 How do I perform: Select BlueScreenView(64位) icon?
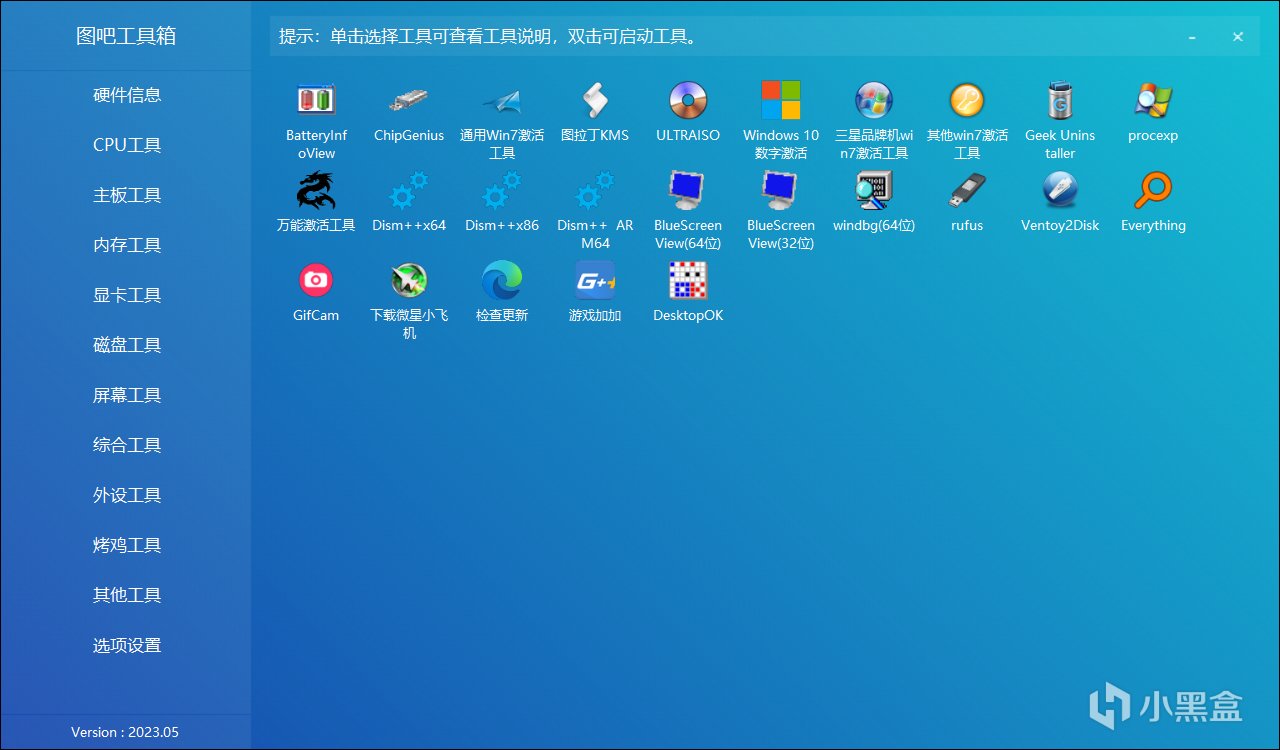(x=688, y=190)
